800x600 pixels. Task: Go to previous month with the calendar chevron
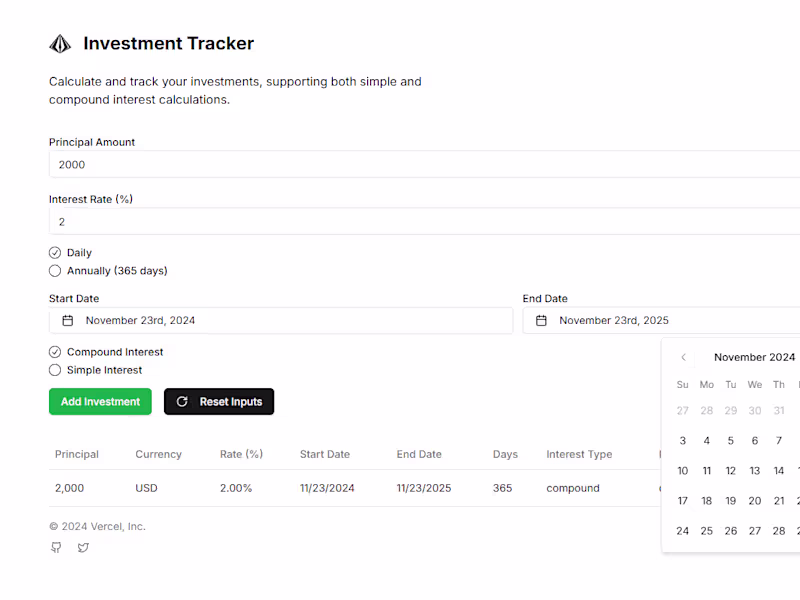click(x=683, y=357)
